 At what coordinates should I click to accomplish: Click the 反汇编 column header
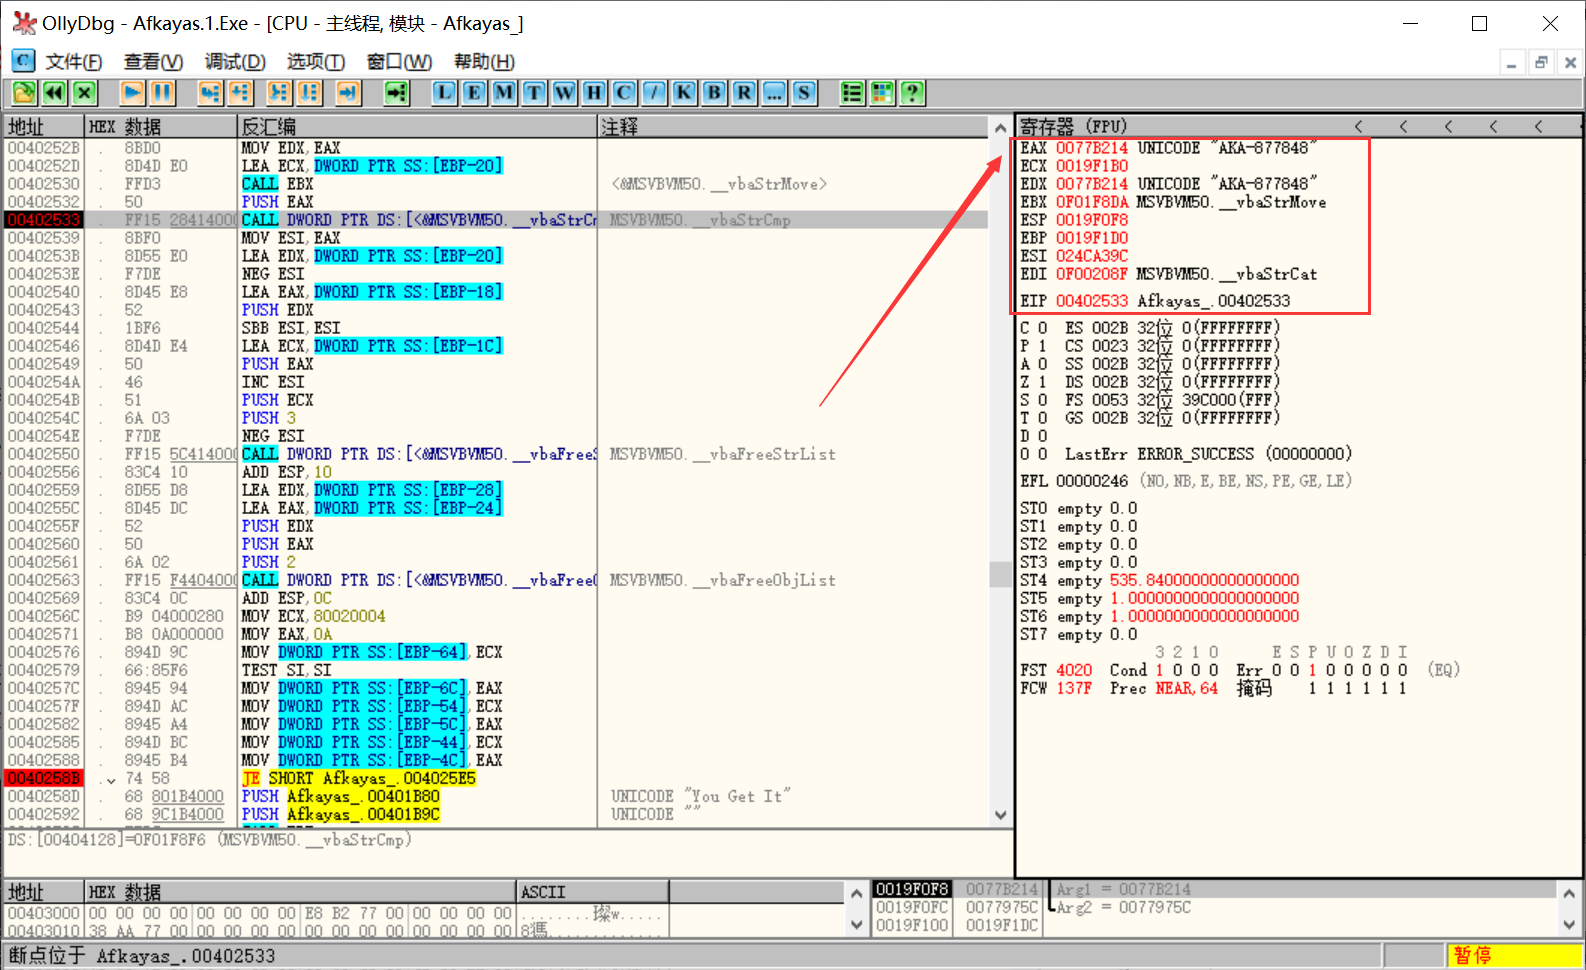coord(417,127)
